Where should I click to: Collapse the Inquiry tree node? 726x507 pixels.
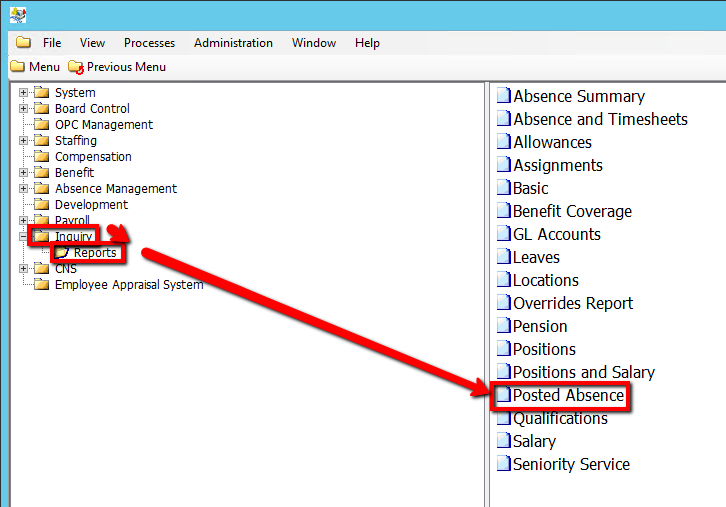tap(23, 237)
